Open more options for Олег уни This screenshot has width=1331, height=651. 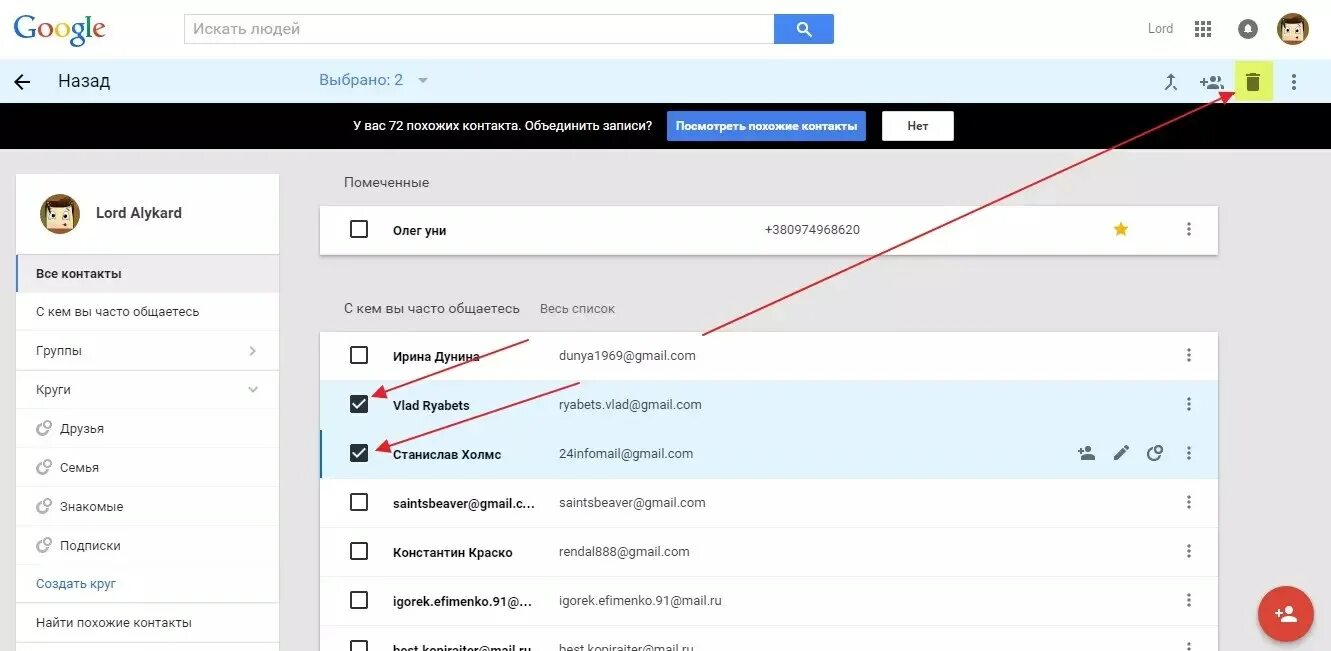pos(1189,230)
